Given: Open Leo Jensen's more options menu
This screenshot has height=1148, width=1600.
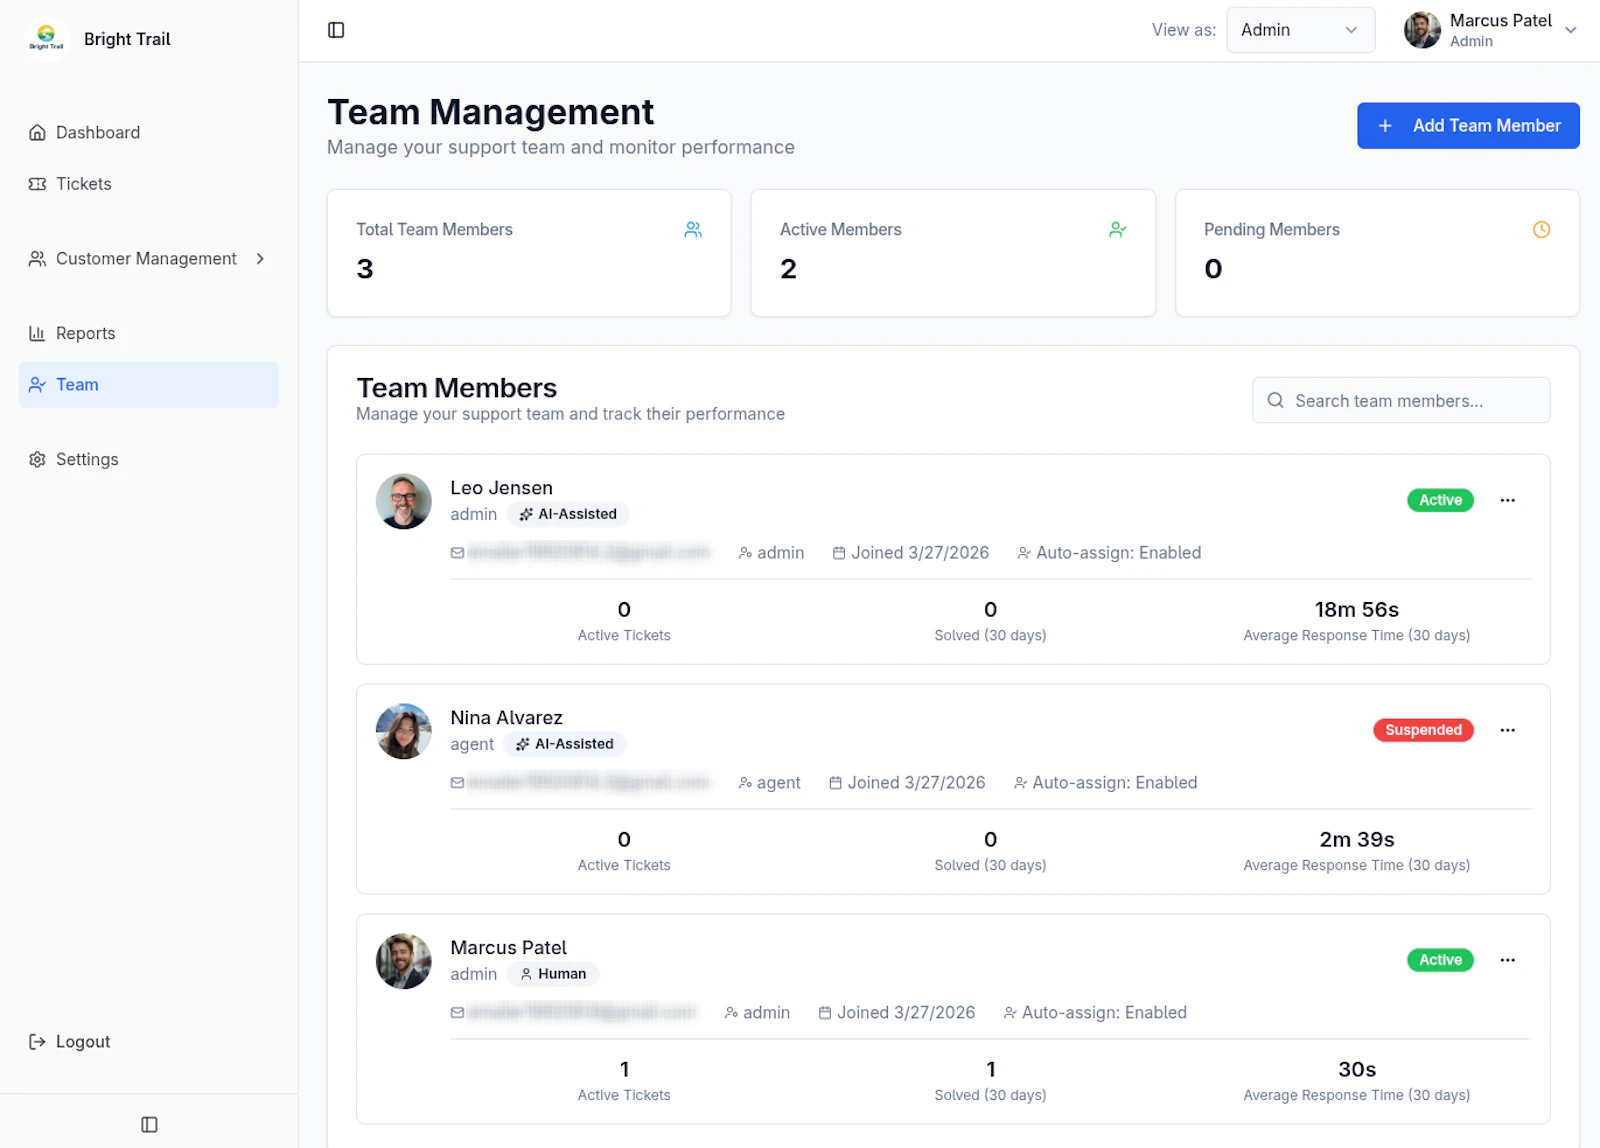Looking at the screenshot, I should click(x=1507, y=500).
